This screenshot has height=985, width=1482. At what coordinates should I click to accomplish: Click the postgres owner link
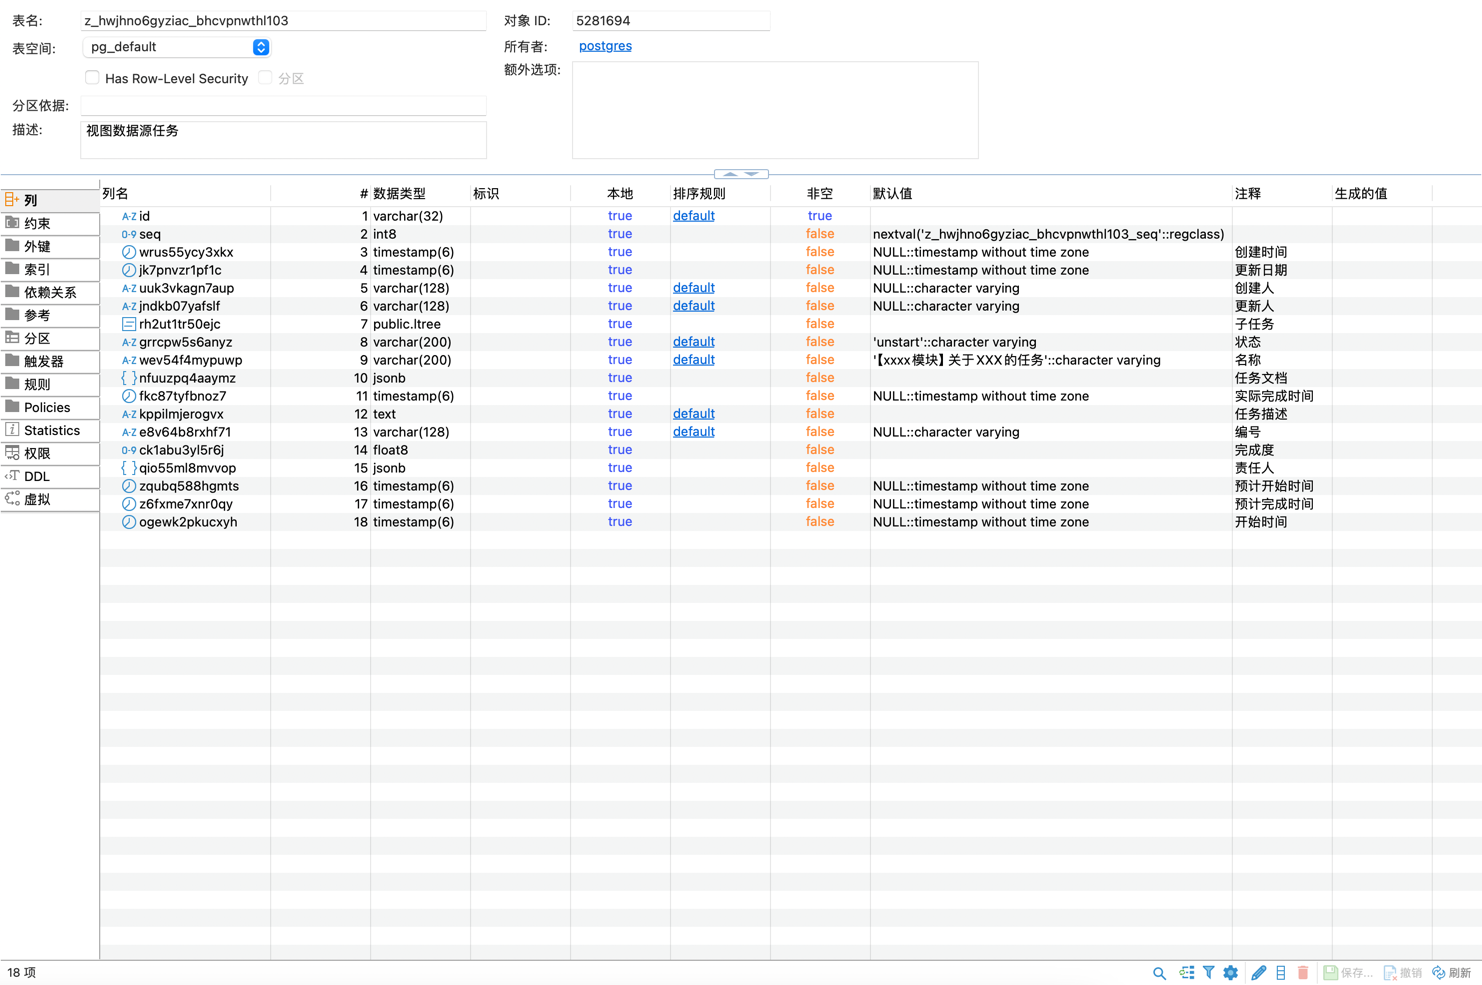tap(605, 45)
